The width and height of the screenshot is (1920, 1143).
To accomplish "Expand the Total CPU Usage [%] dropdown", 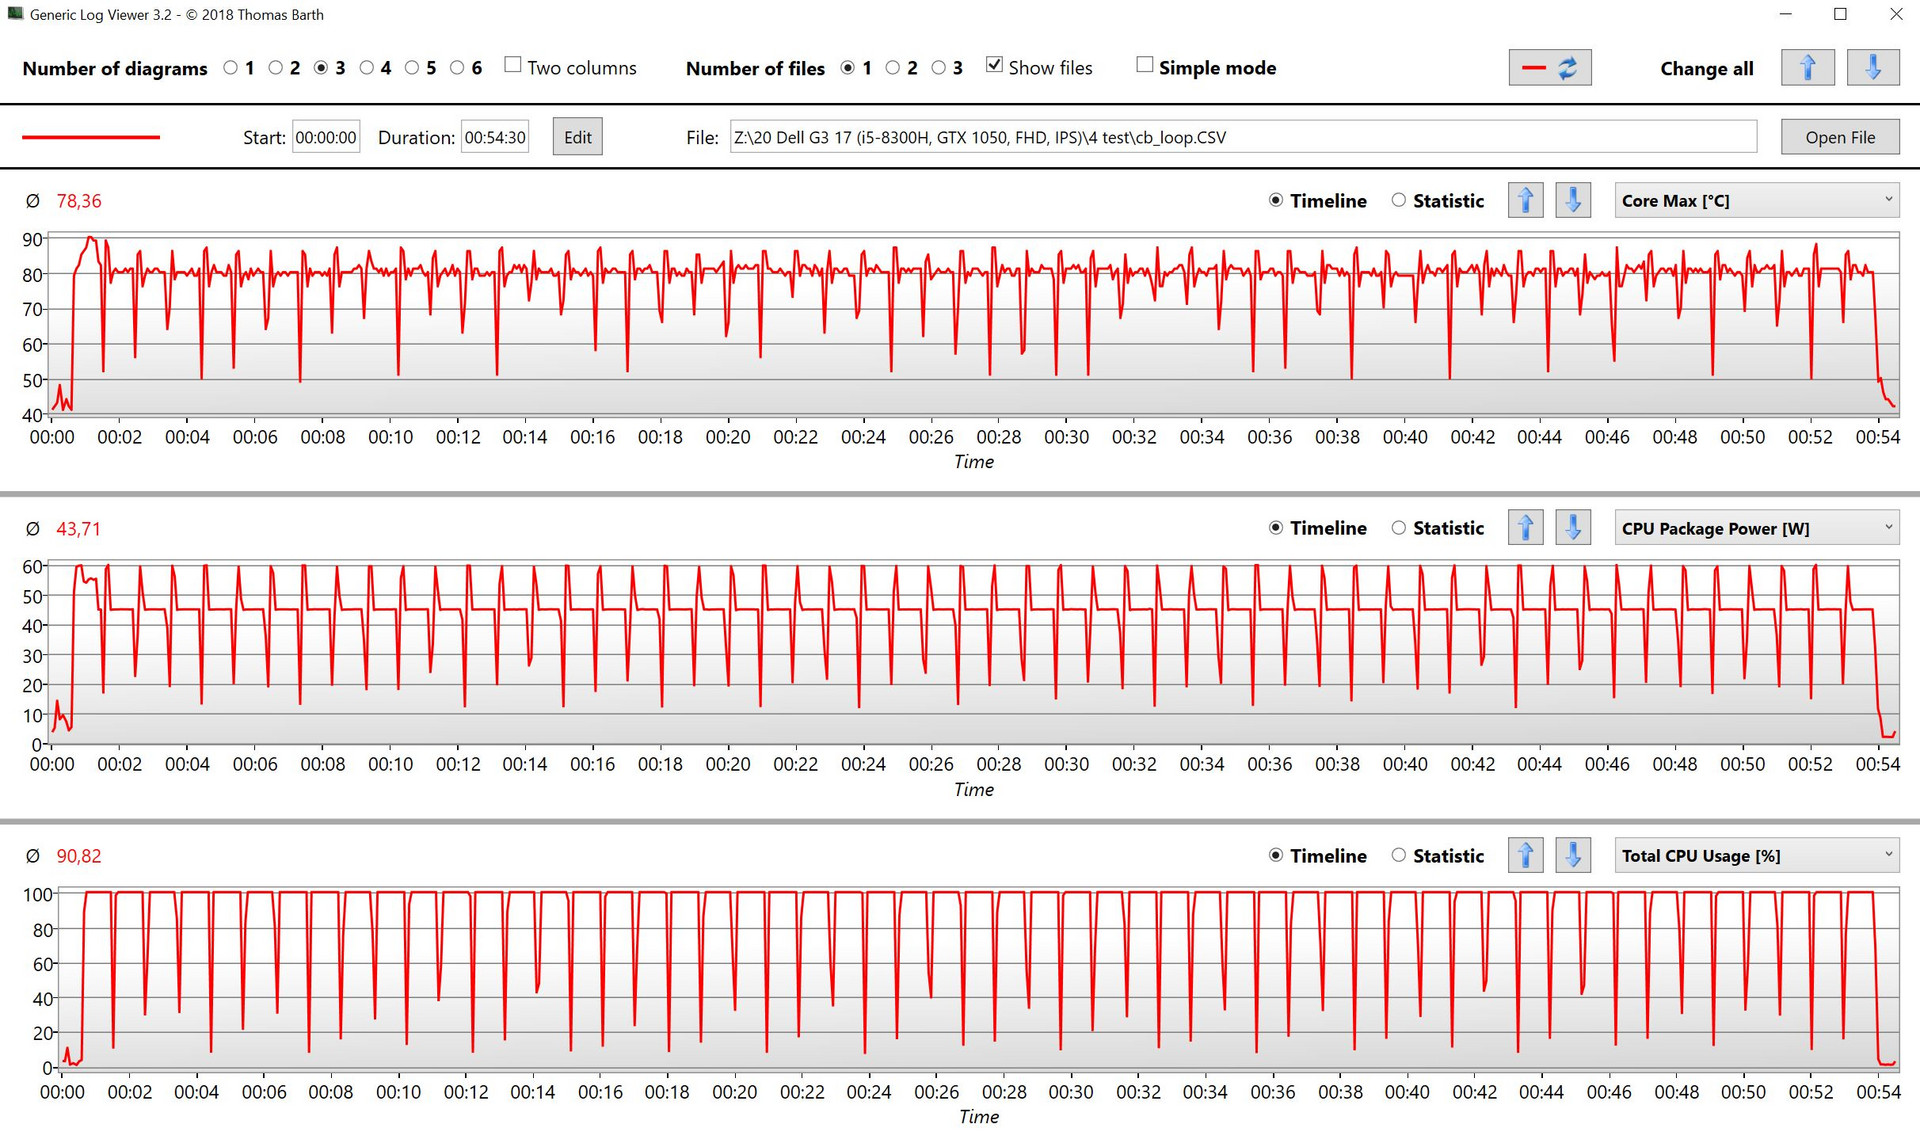I will [1756, 856].
